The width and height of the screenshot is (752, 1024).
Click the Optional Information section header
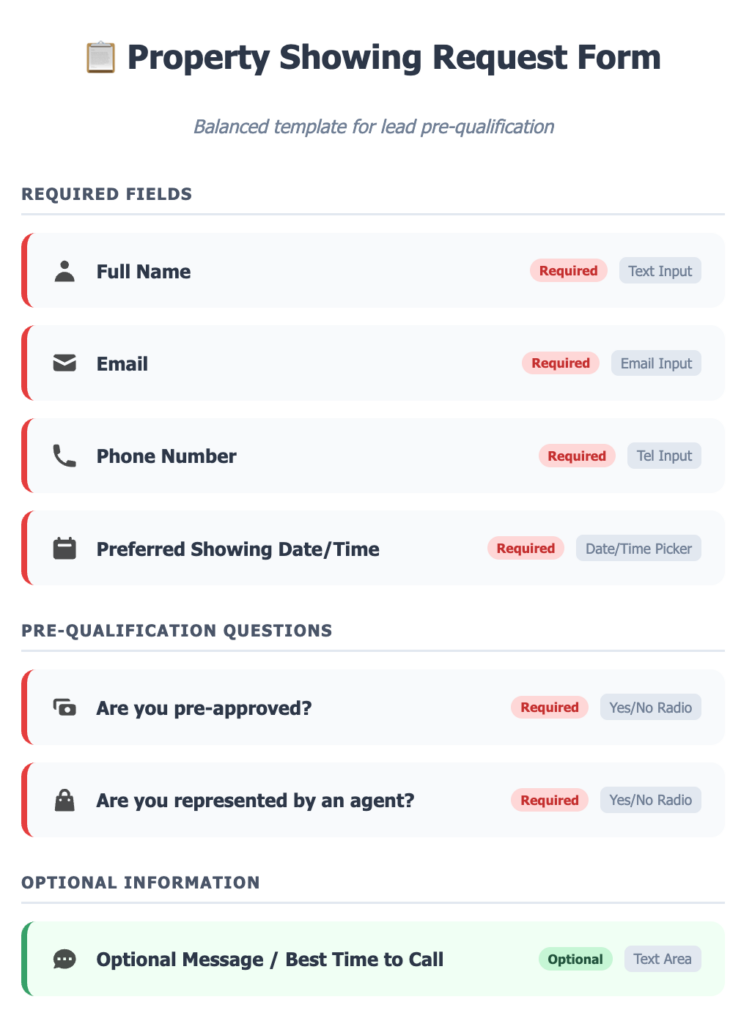point(140,883)
